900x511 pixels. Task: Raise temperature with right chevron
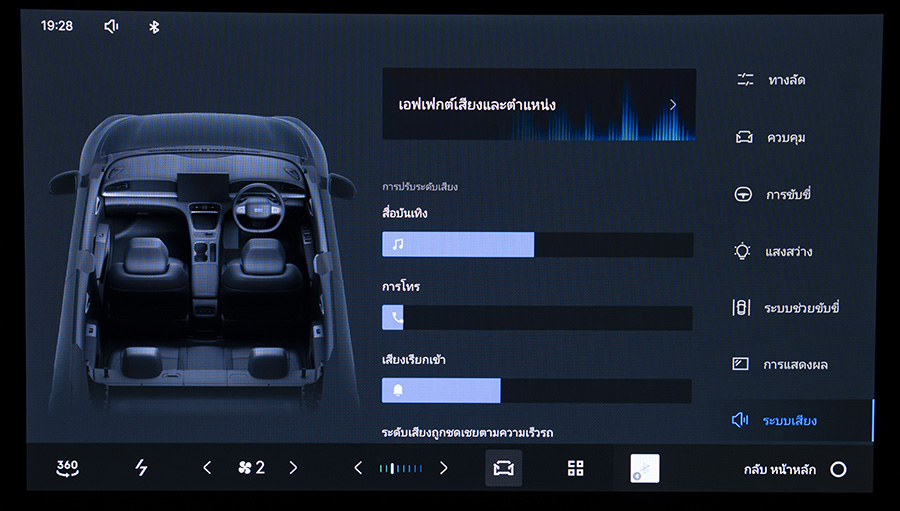click(443, 468)
